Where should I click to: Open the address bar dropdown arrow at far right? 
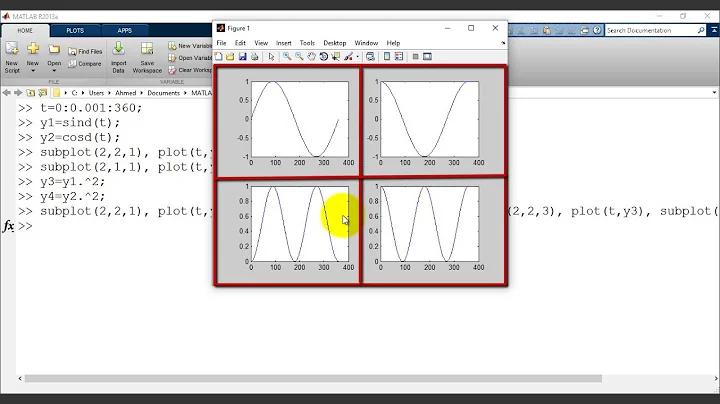pos(714,93)
